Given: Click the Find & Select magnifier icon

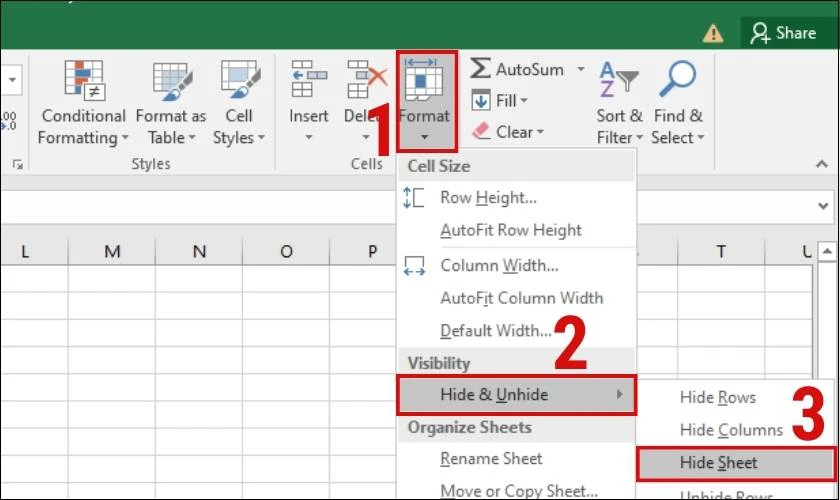Looking at the screenshot, I should click(x=678, y=79).
